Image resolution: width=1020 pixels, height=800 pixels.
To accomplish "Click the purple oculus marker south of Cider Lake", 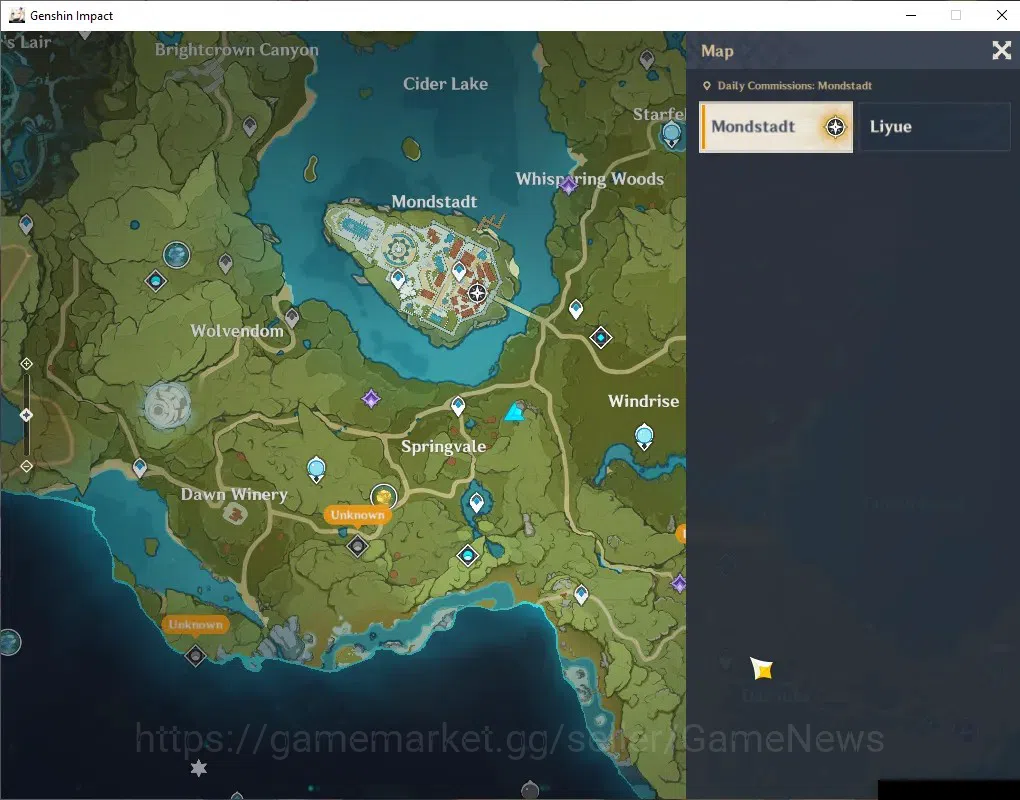I will pyautogui.click(x=371, y=398).
